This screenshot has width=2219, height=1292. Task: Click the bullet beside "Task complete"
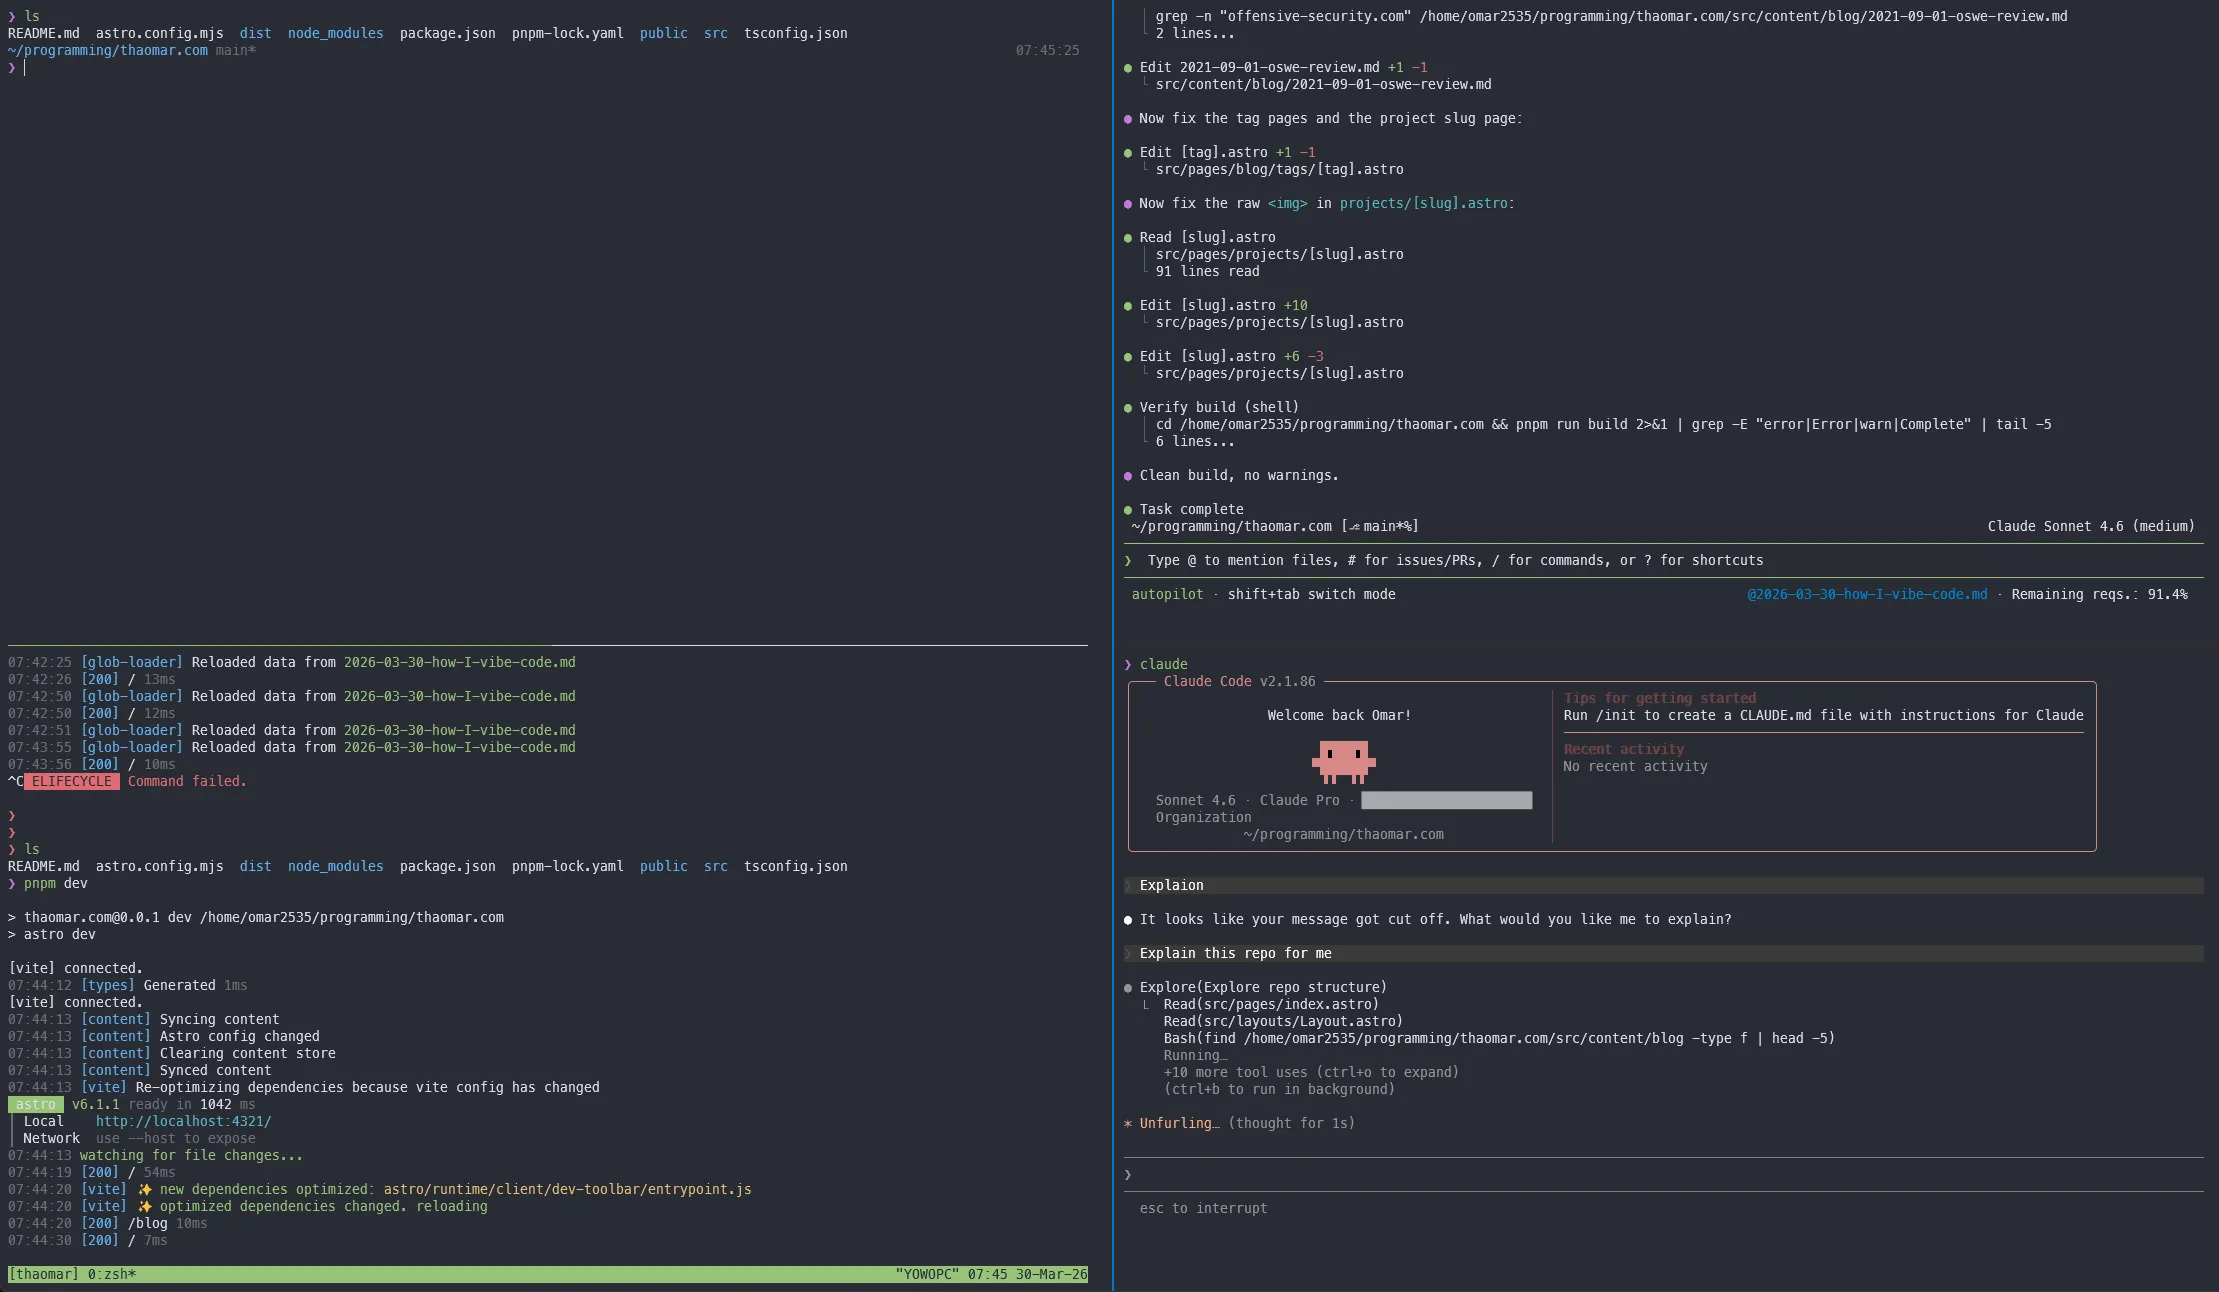(x=1129, y=509)
